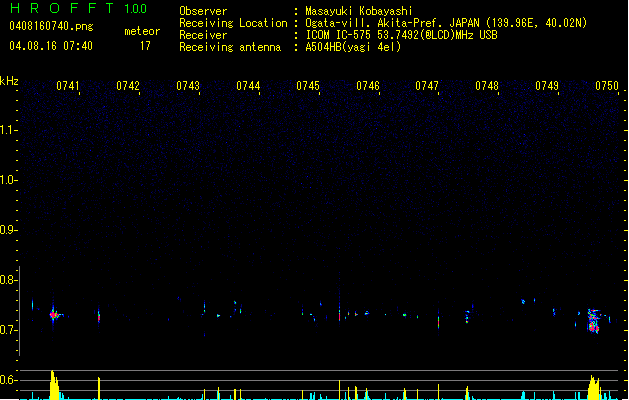
Task: Click the 0747 time axis marker
Action: point(427,86)
